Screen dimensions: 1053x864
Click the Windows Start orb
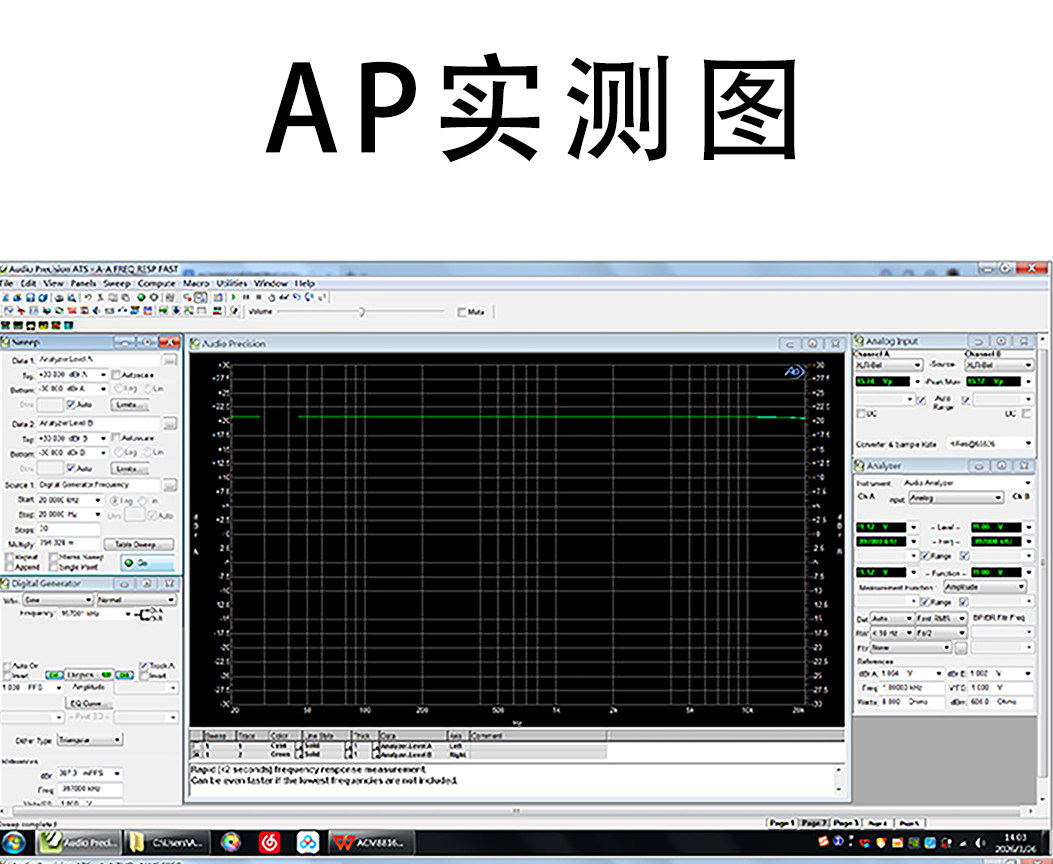[x=13, y=843]
